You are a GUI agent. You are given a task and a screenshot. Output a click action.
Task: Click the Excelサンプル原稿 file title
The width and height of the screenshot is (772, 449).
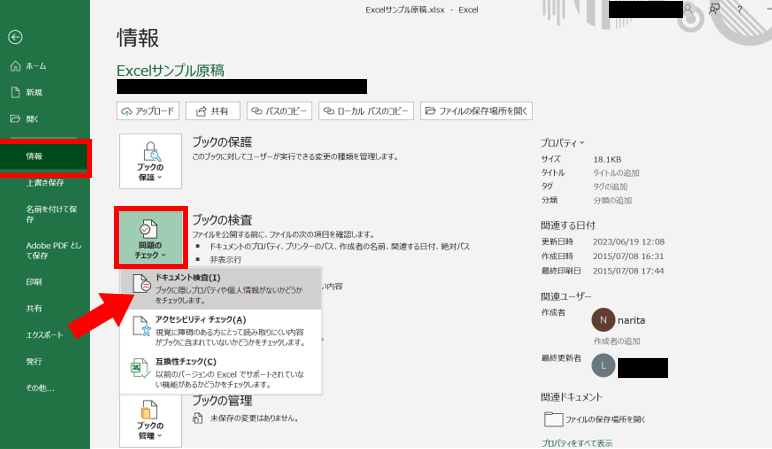coord(170,70)
